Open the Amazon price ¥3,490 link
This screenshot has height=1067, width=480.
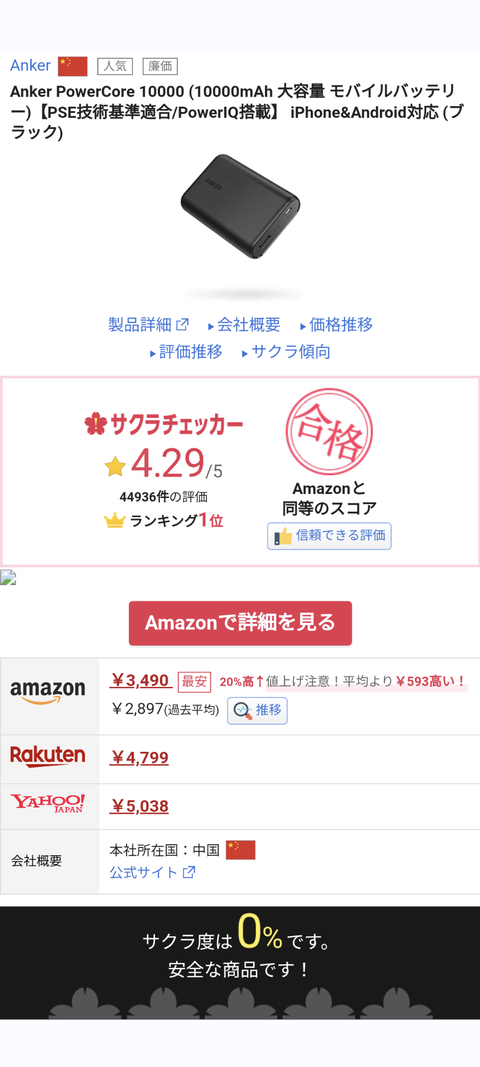pyautogui.click(x=141, y=680)
